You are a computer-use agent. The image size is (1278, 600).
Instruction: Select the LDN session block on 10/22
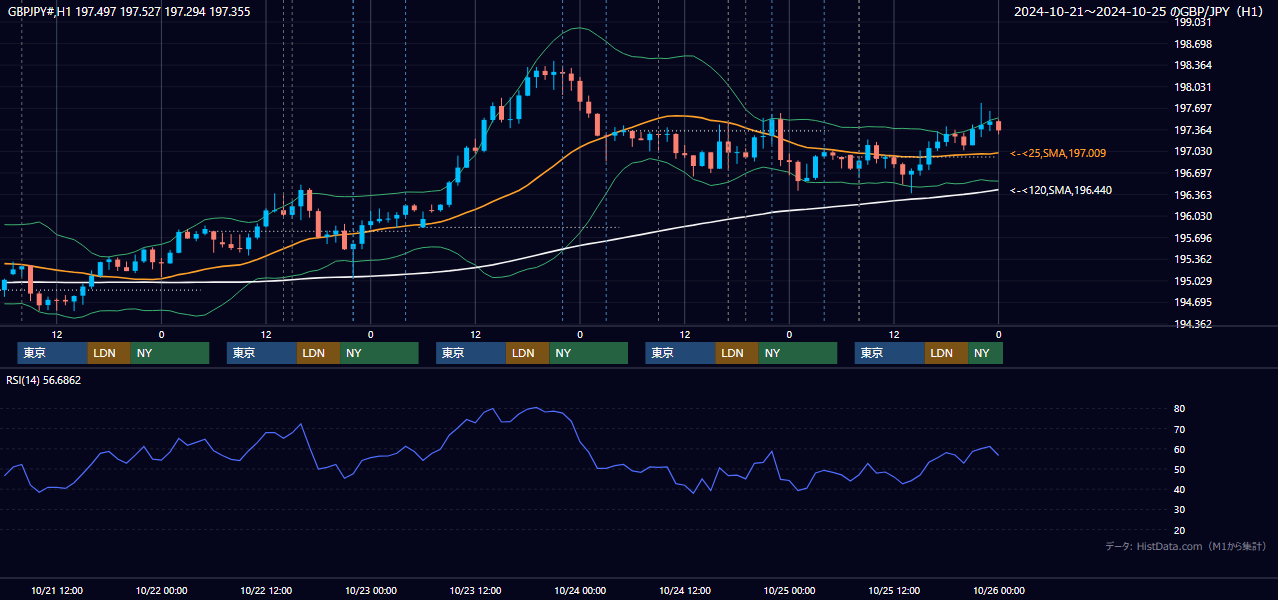[x=318, y=353]
